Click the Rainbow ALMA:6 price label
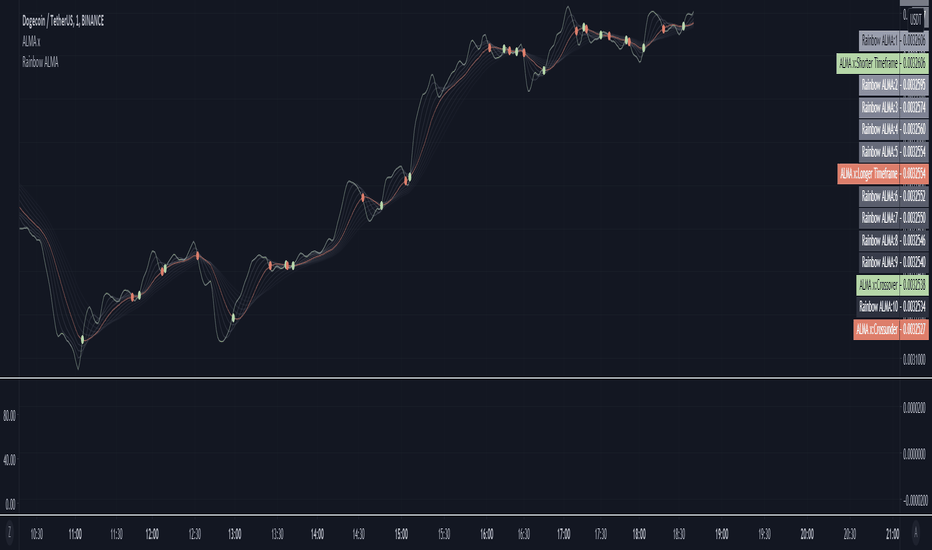 (x=893, y=196)
